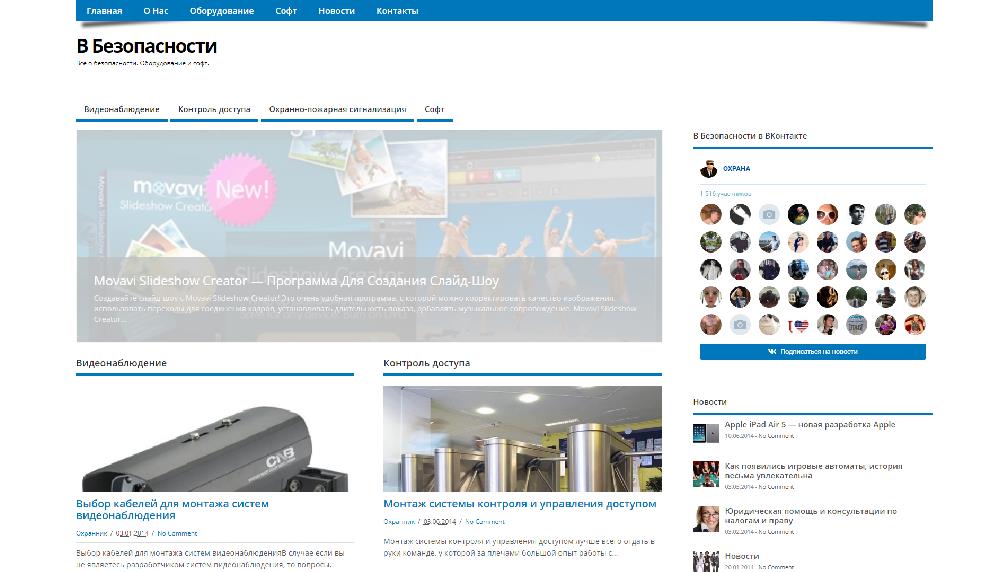1007x572 pixels.
Task: Click the В Безопасности в ВКонтакте widget title
Action: 750,136
